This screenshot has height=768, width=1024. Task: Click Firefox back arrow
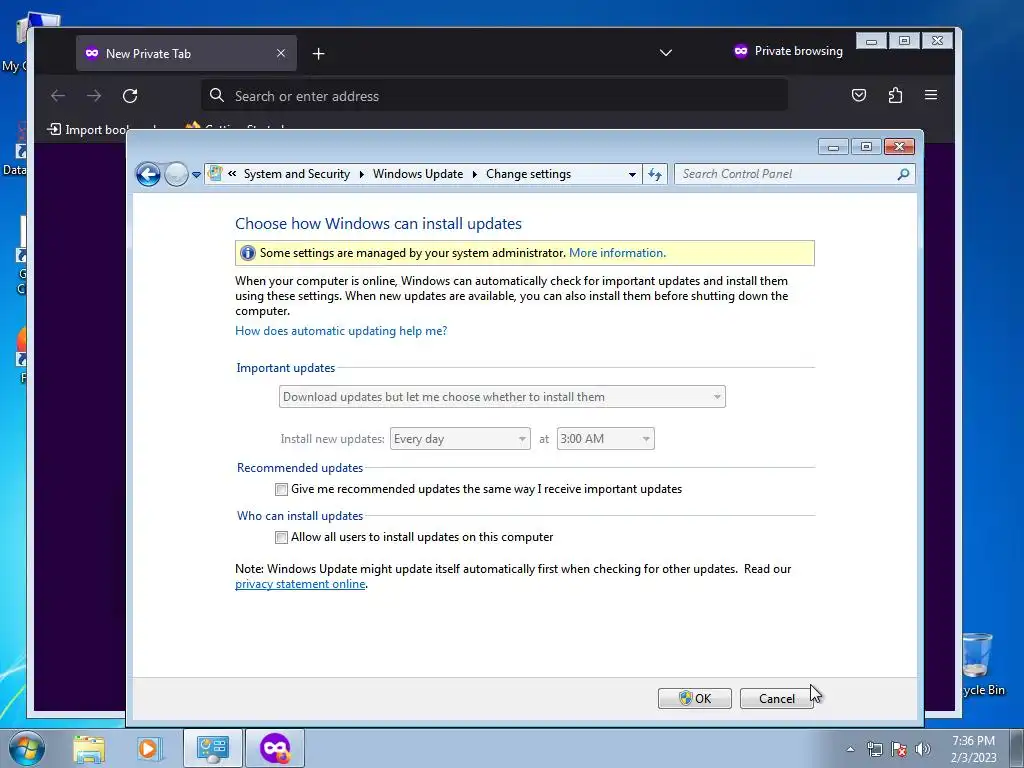tap(58, 96)
